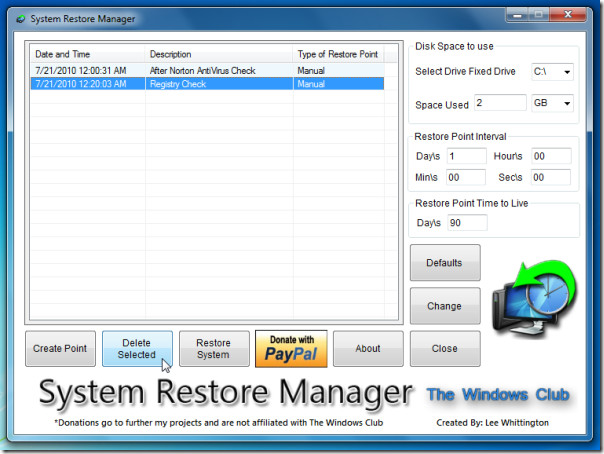Click the Space Used input field
This screenshot has width=604, height=454.
(500, 103)
